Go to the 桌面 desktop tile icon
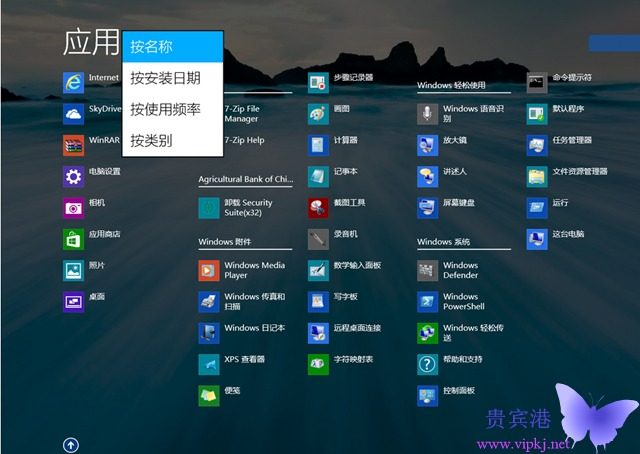Screen dimensions: 640x454 click(73, 302)
